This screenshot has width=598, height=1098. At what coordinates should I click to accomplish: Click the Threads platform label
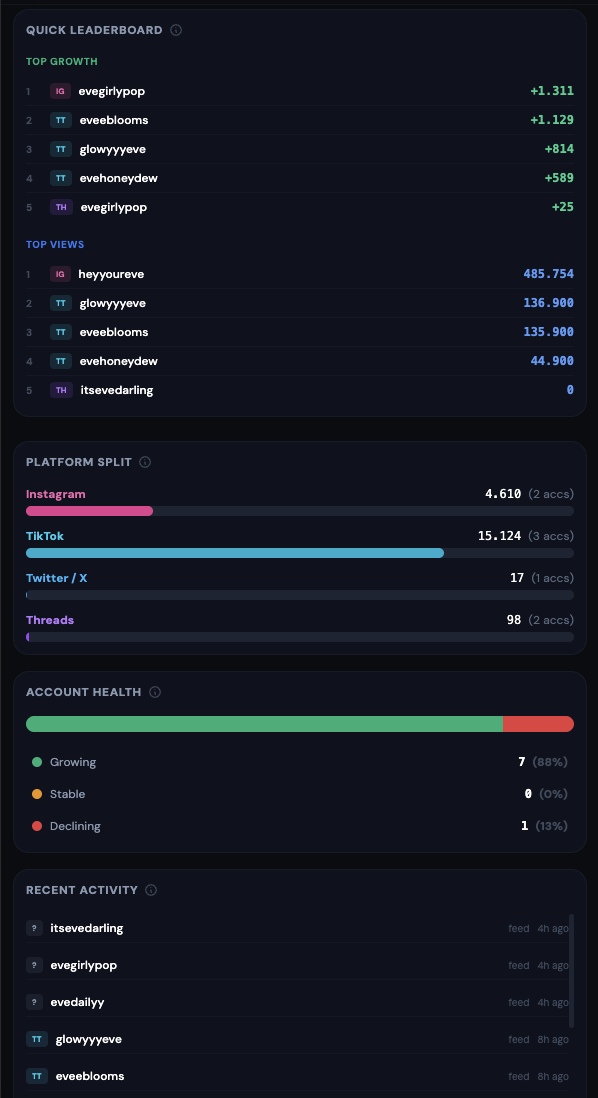[50, 620]
